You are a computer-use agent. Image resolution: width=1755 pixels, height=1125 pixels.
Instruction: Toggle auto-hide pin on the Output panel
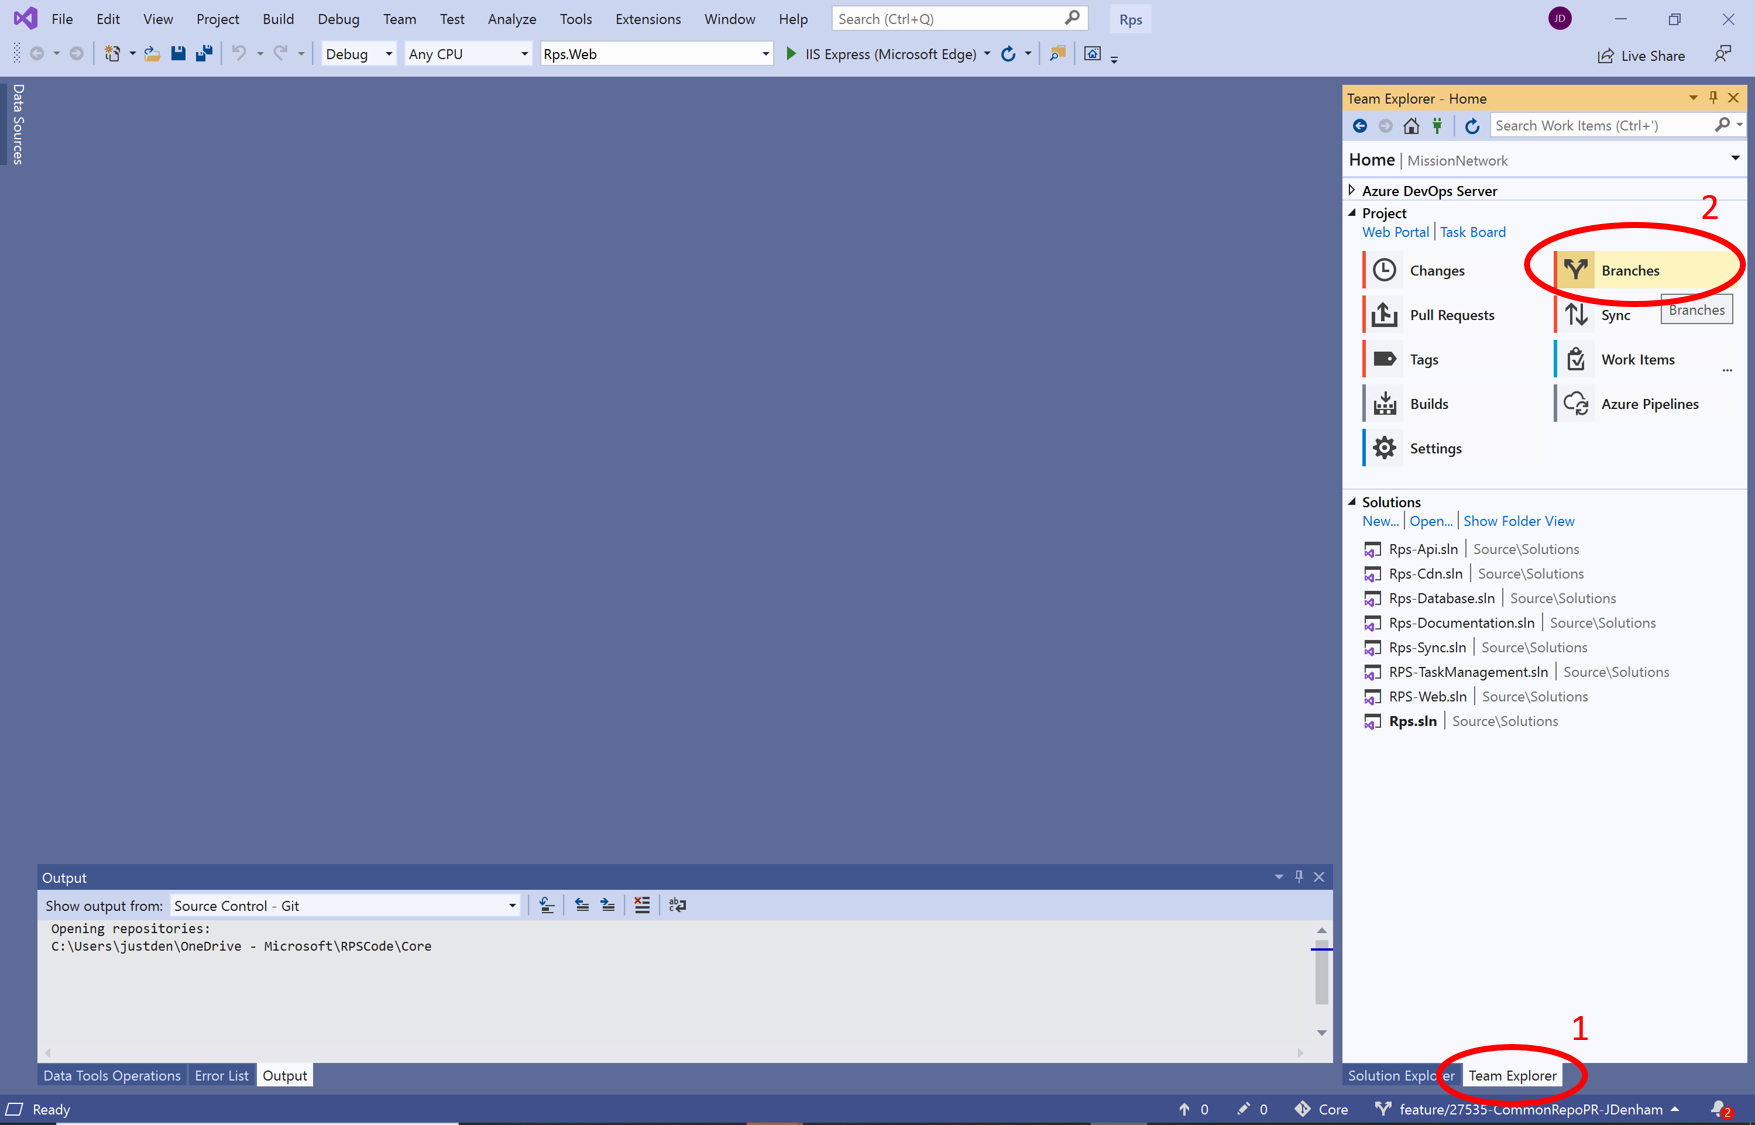tap(1299, 877)
